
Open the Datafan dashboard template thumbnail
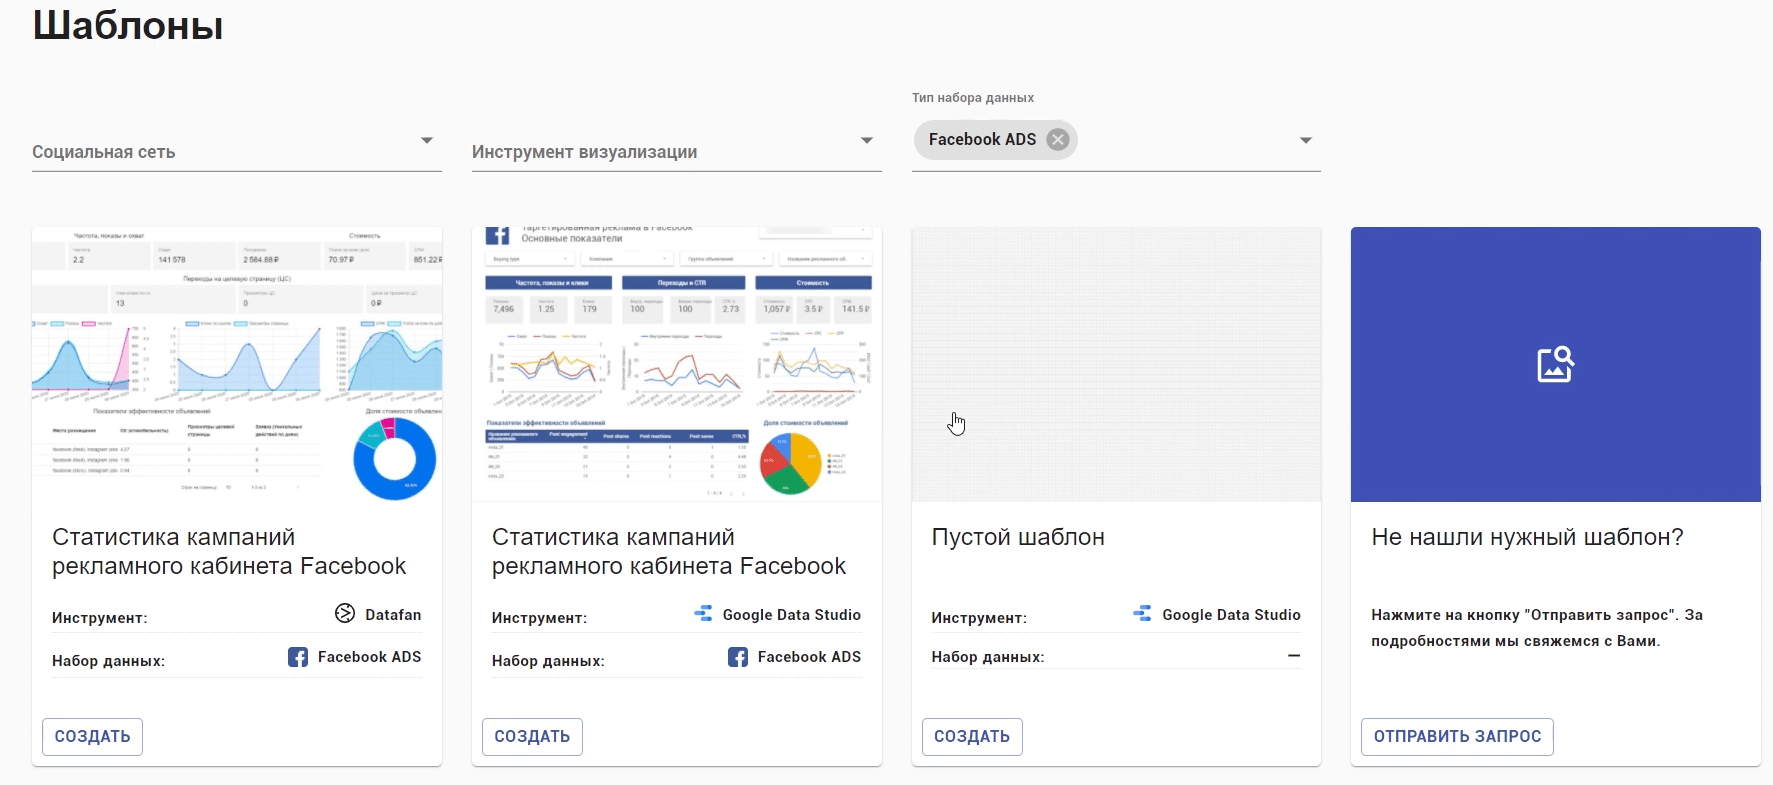(237, 364)
